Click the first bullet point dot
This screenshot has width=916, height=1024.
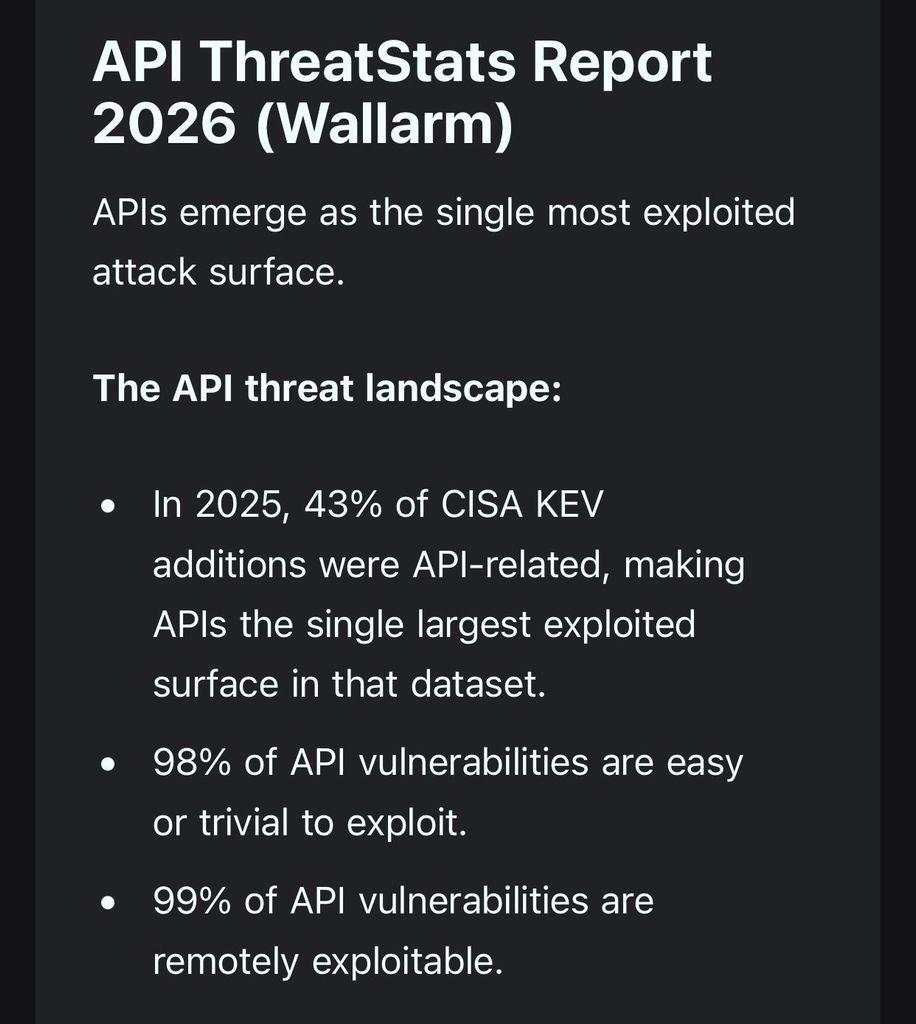point(109,507)
